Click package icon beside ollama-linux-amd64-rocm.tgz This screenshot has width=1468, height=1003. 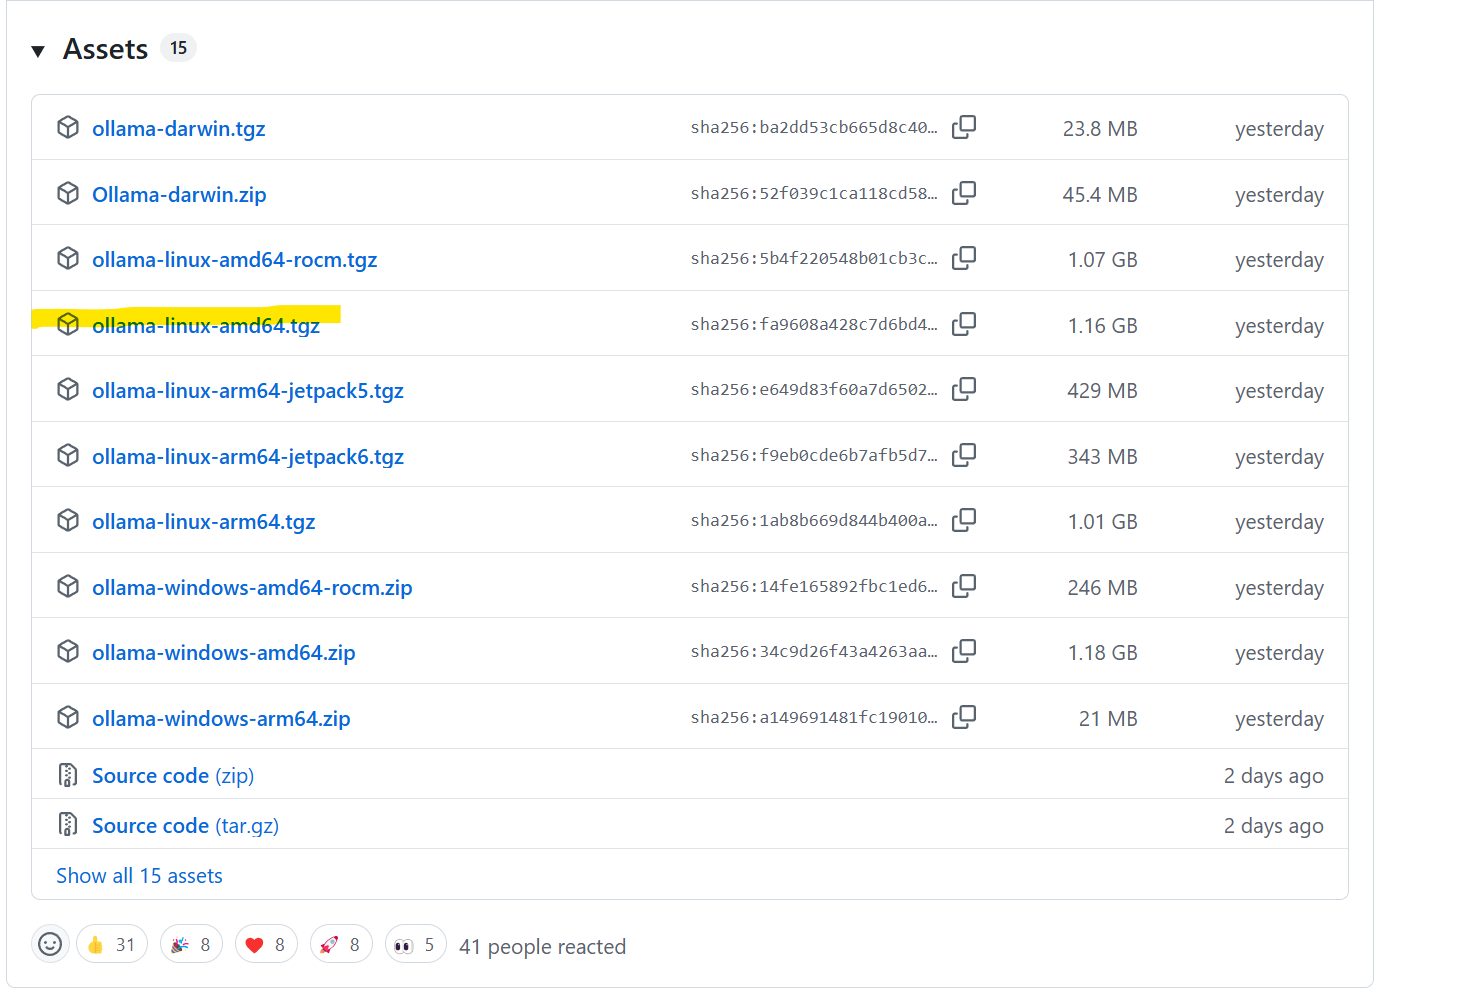(x=68, y=258)
